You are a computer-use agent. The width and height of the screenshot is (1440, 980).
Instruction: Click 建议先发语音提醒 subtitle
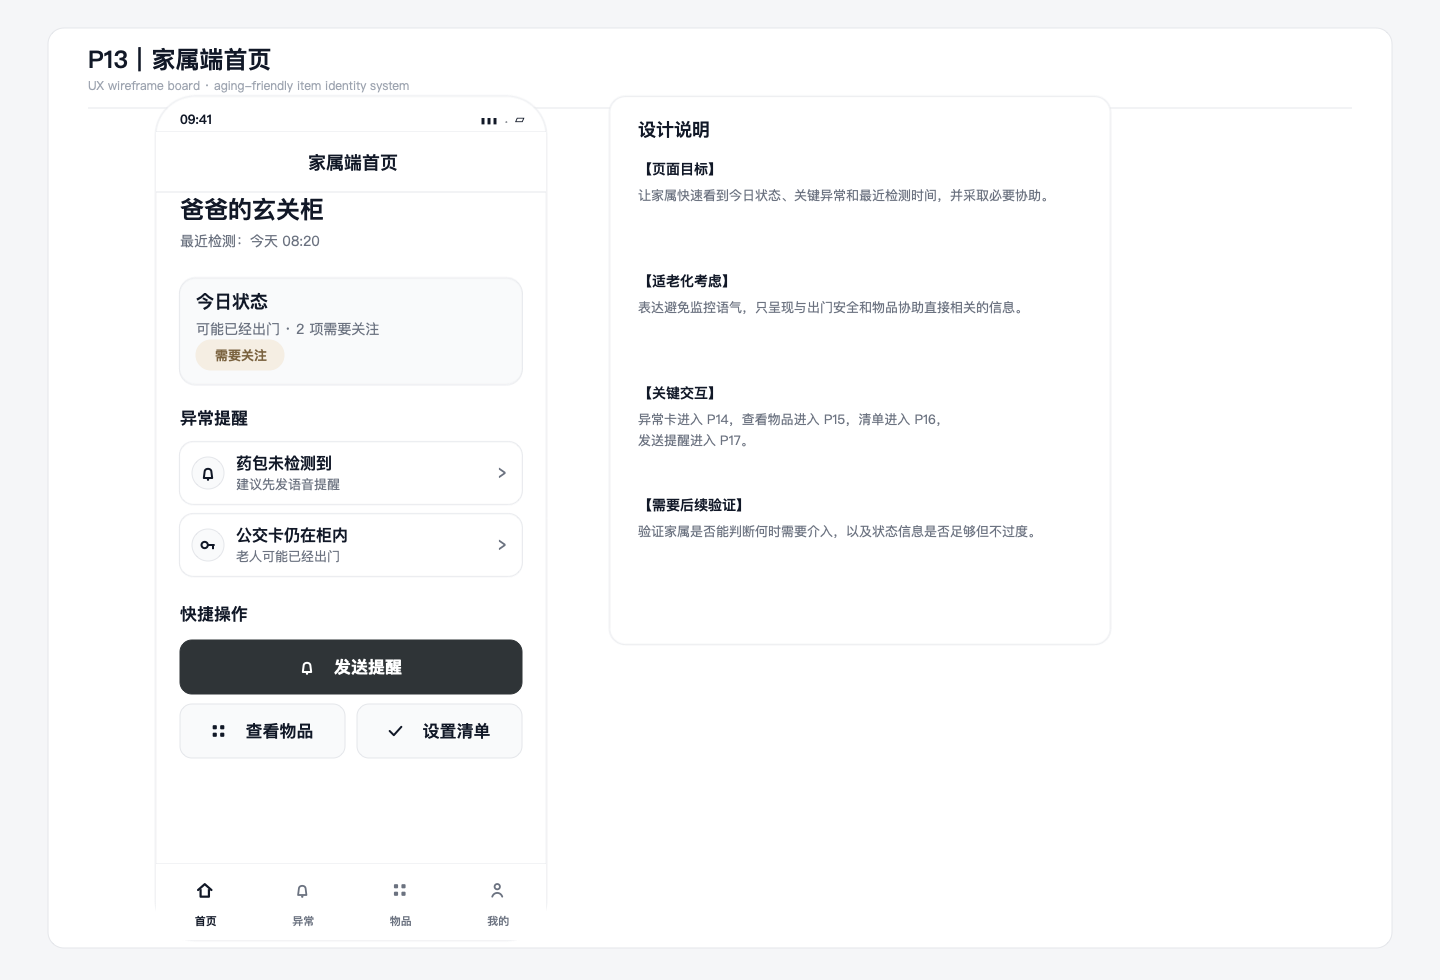click(x=288, y=484)
